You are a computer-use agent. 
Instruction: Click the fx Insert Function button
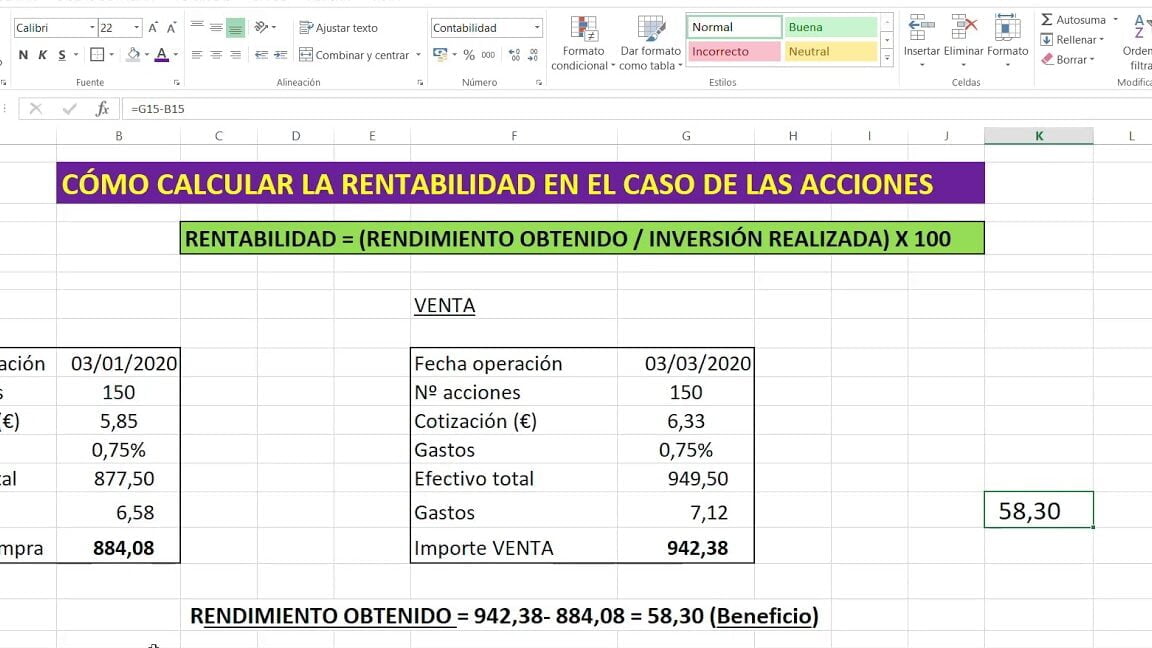click(101, 108)
